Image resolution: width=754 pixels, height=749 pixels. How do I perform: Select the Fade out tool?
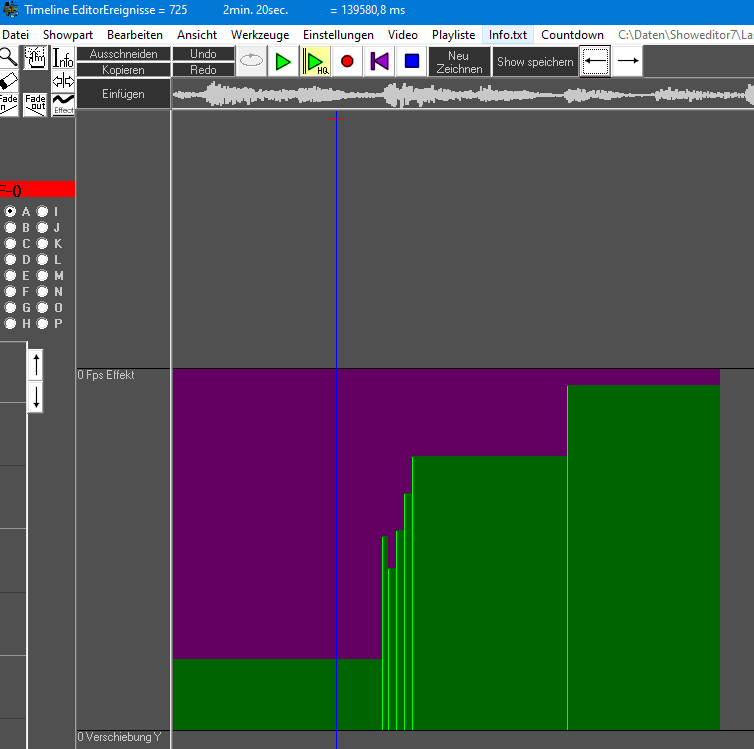point(36,104)
